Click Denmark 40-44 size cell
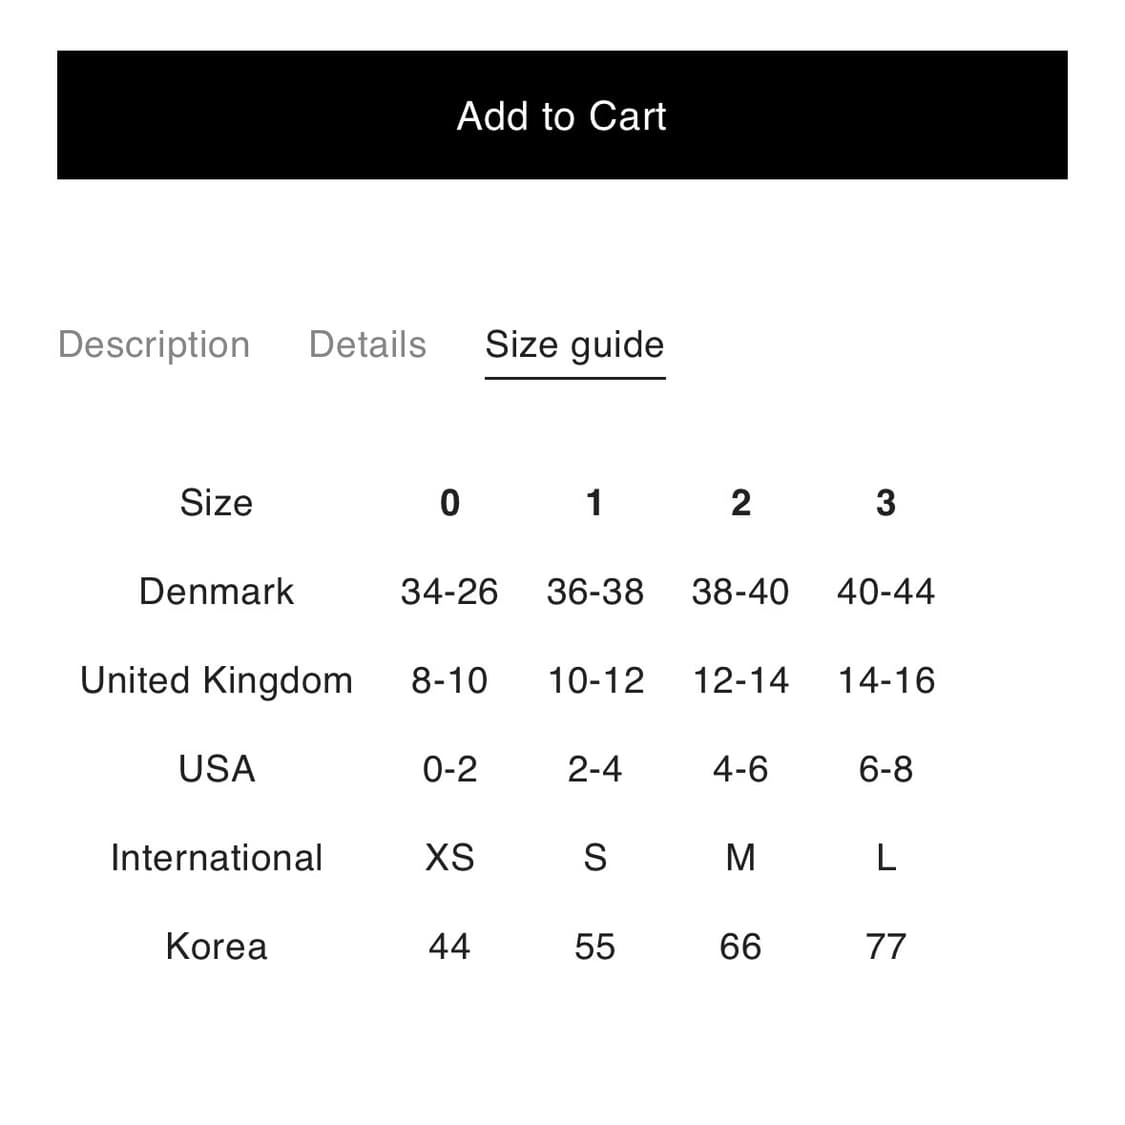 click(886, 591)
